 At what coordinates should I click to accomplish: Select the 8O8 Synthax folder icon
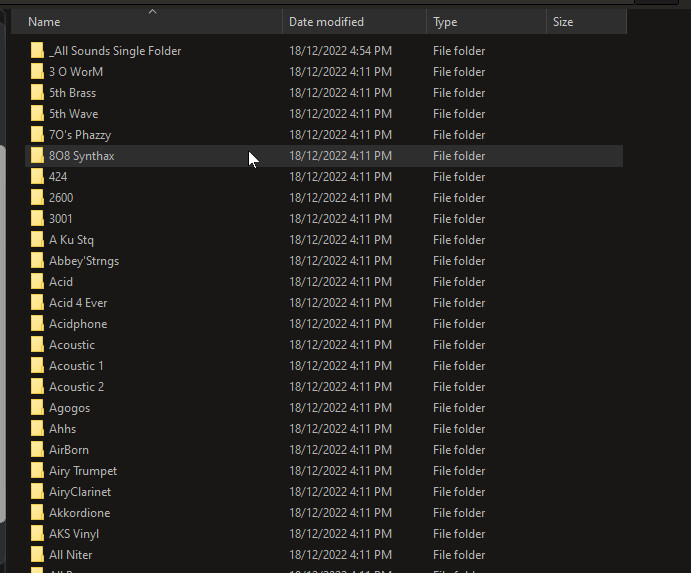(x=37, y=156)
